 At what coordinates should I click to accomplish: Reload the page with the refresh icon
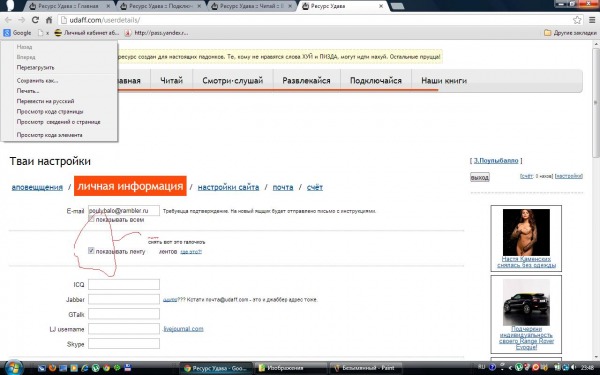(35, 20)
